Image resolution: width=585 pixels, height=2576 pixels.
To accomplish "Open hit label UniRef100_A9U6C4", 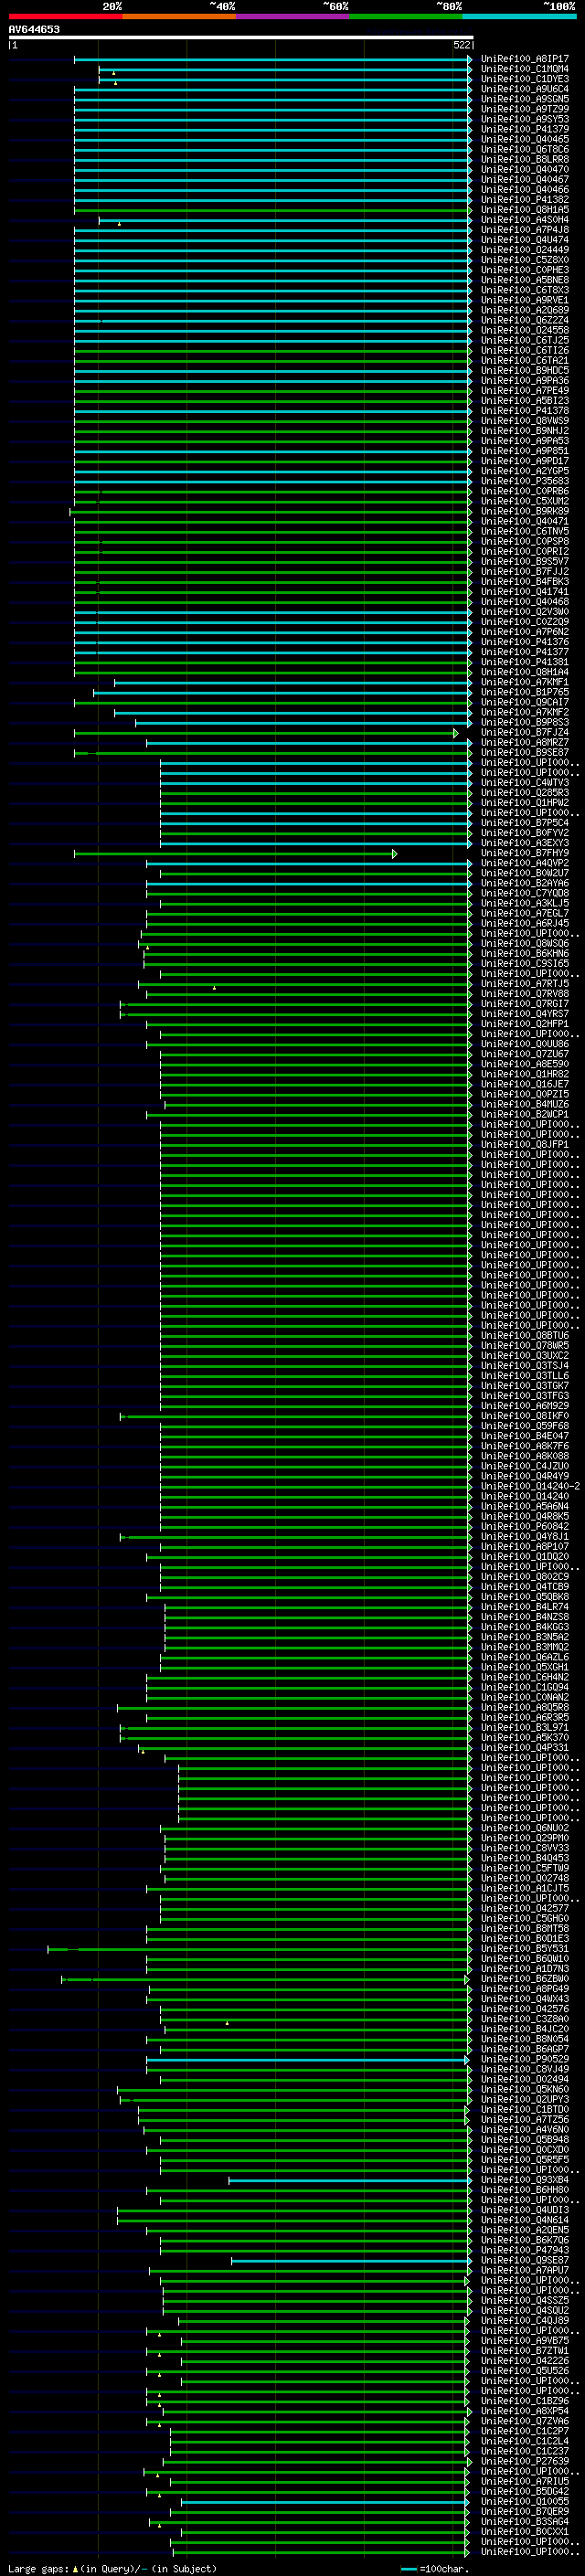I will point(524,89).
